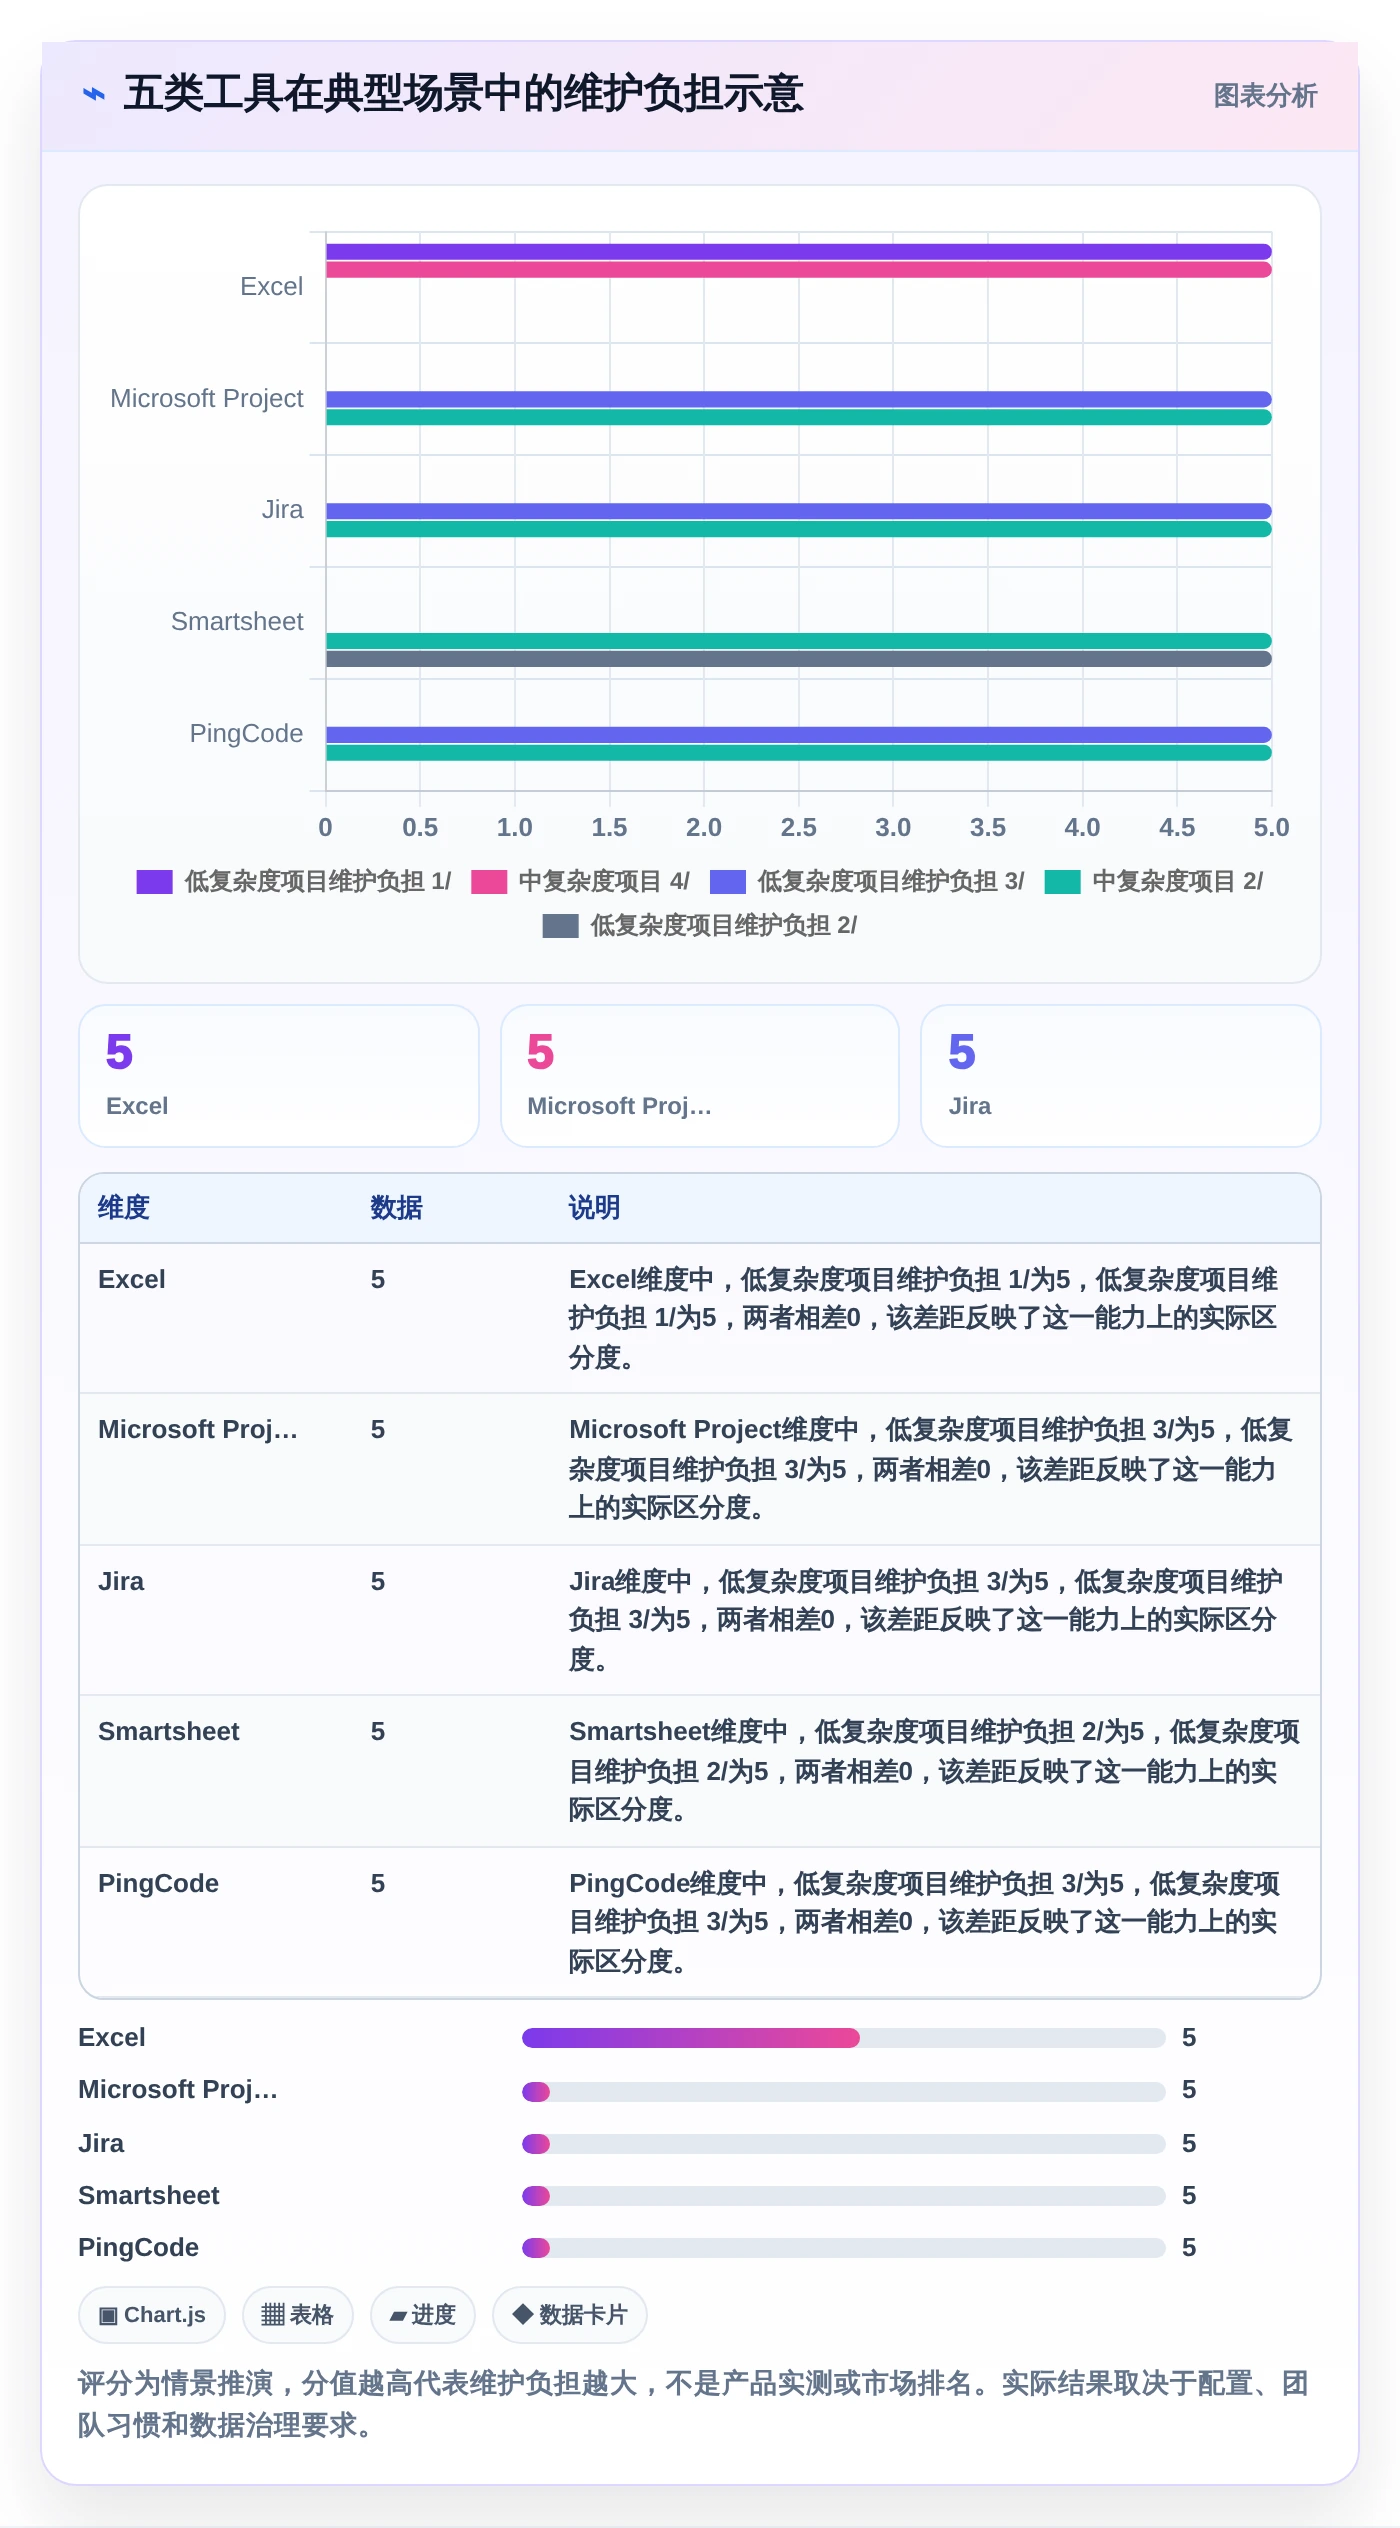Toggle the indigo 低复杂度项目维护负担 3/ legend swatch
1400x2528 pixels.
click(x=728, y=882)
